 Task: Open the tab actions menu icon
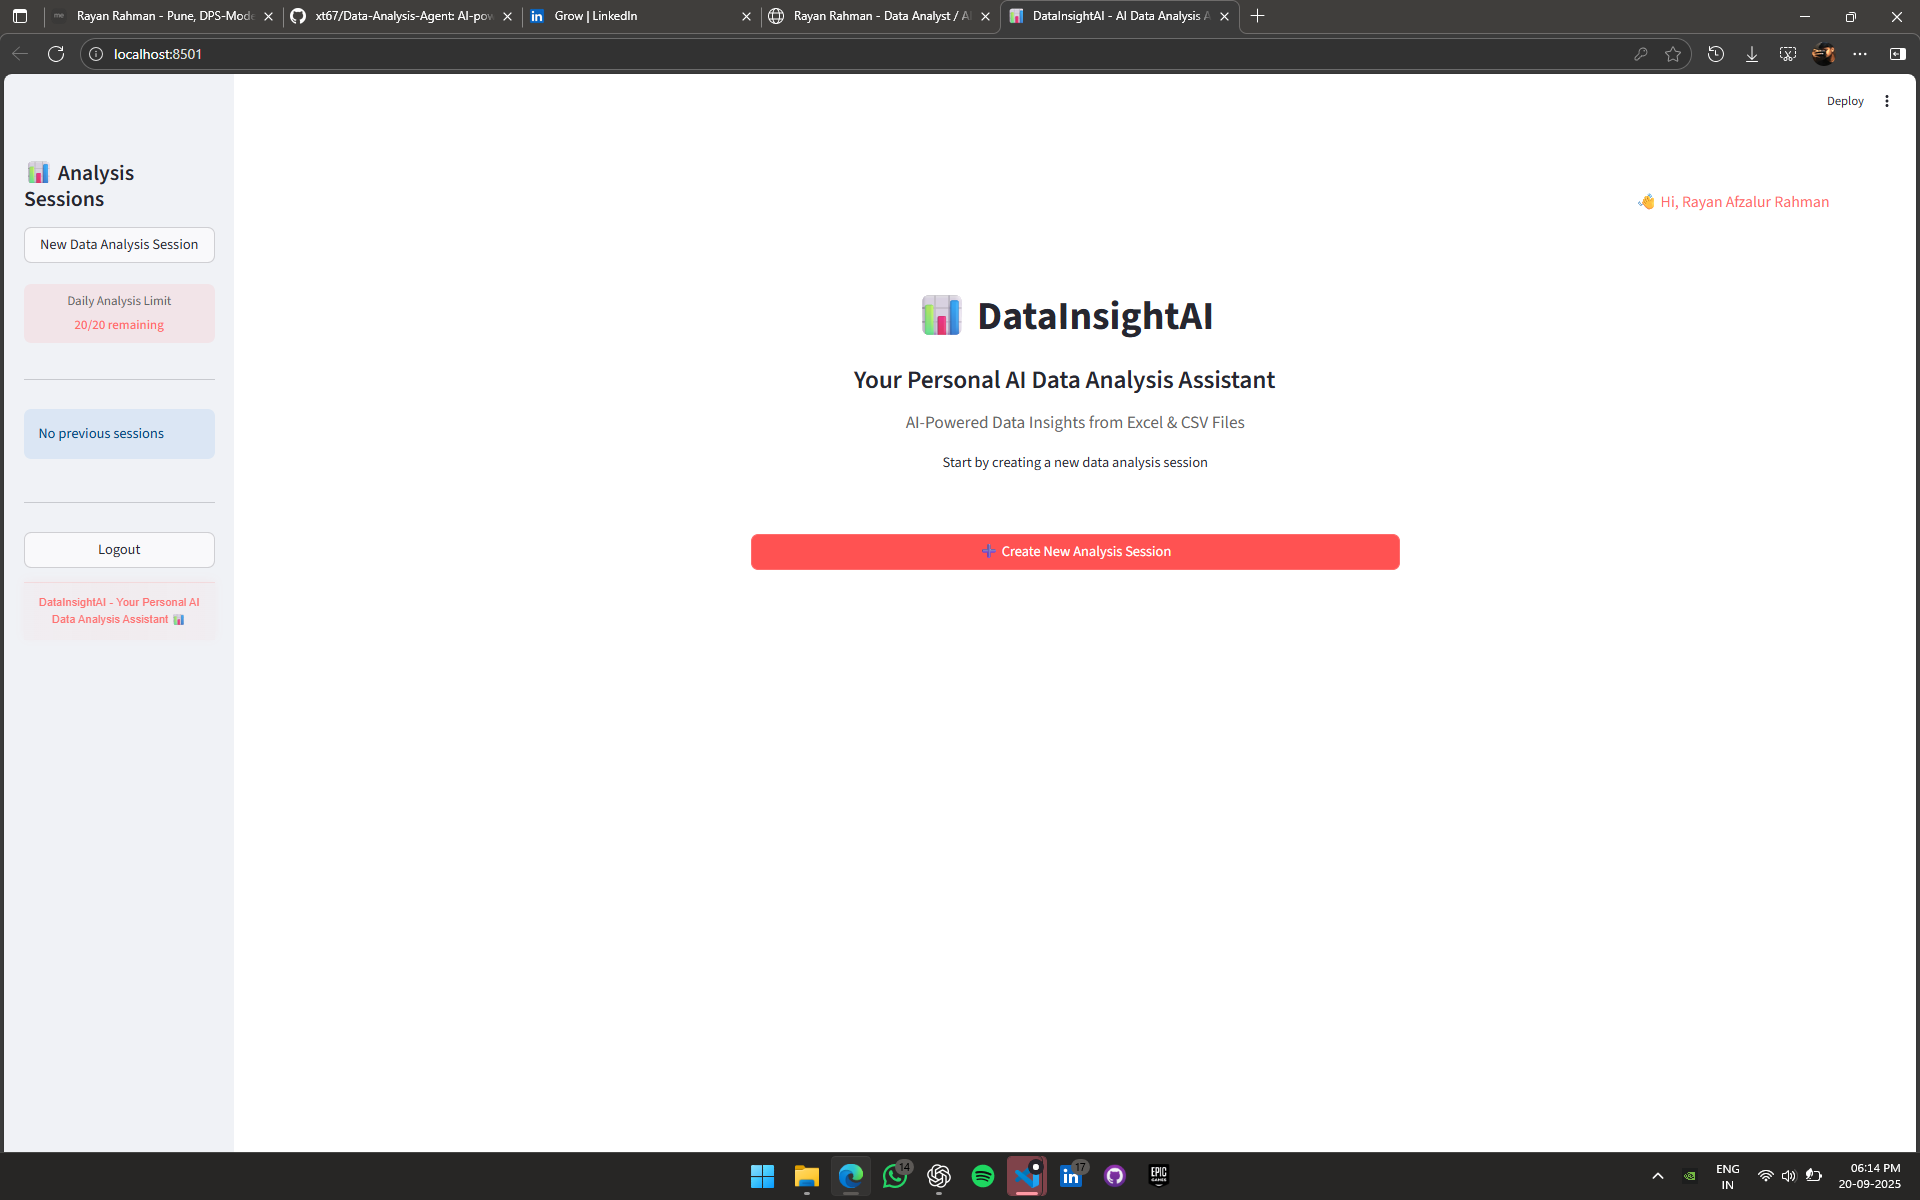point(20,16)
